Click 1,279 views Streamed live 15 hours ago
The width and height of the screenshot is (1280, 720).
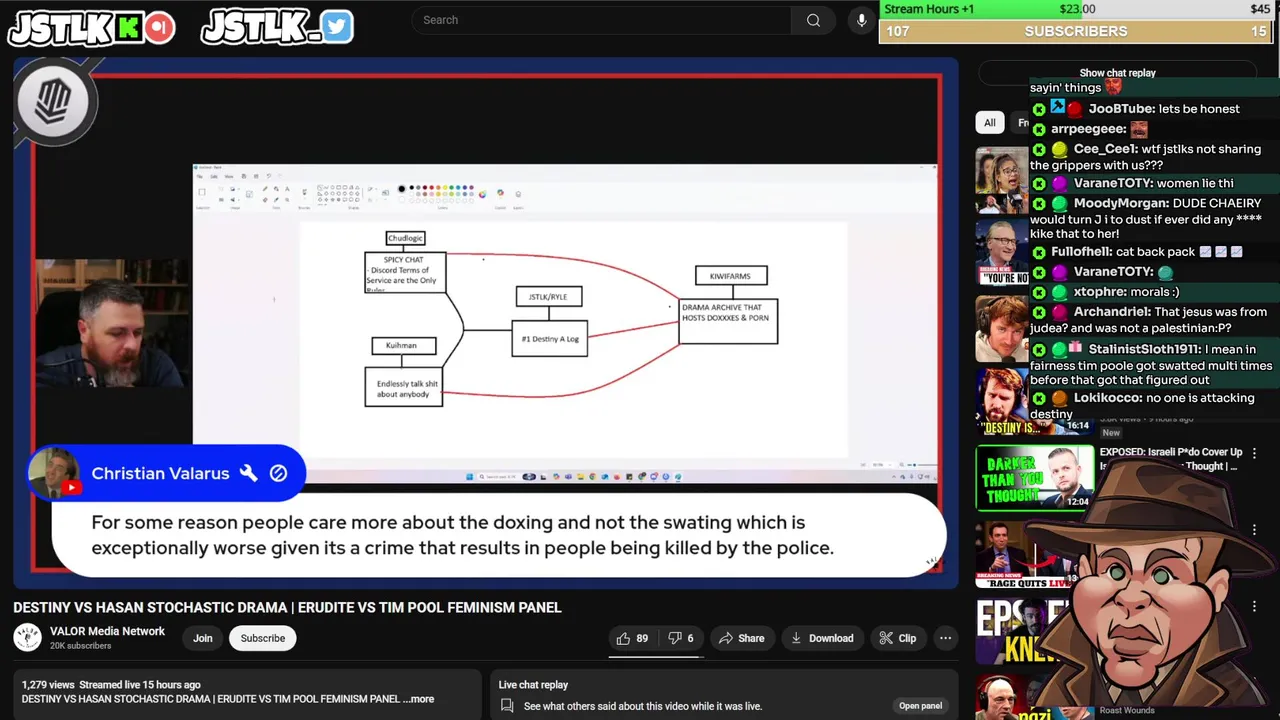[111, 685]
